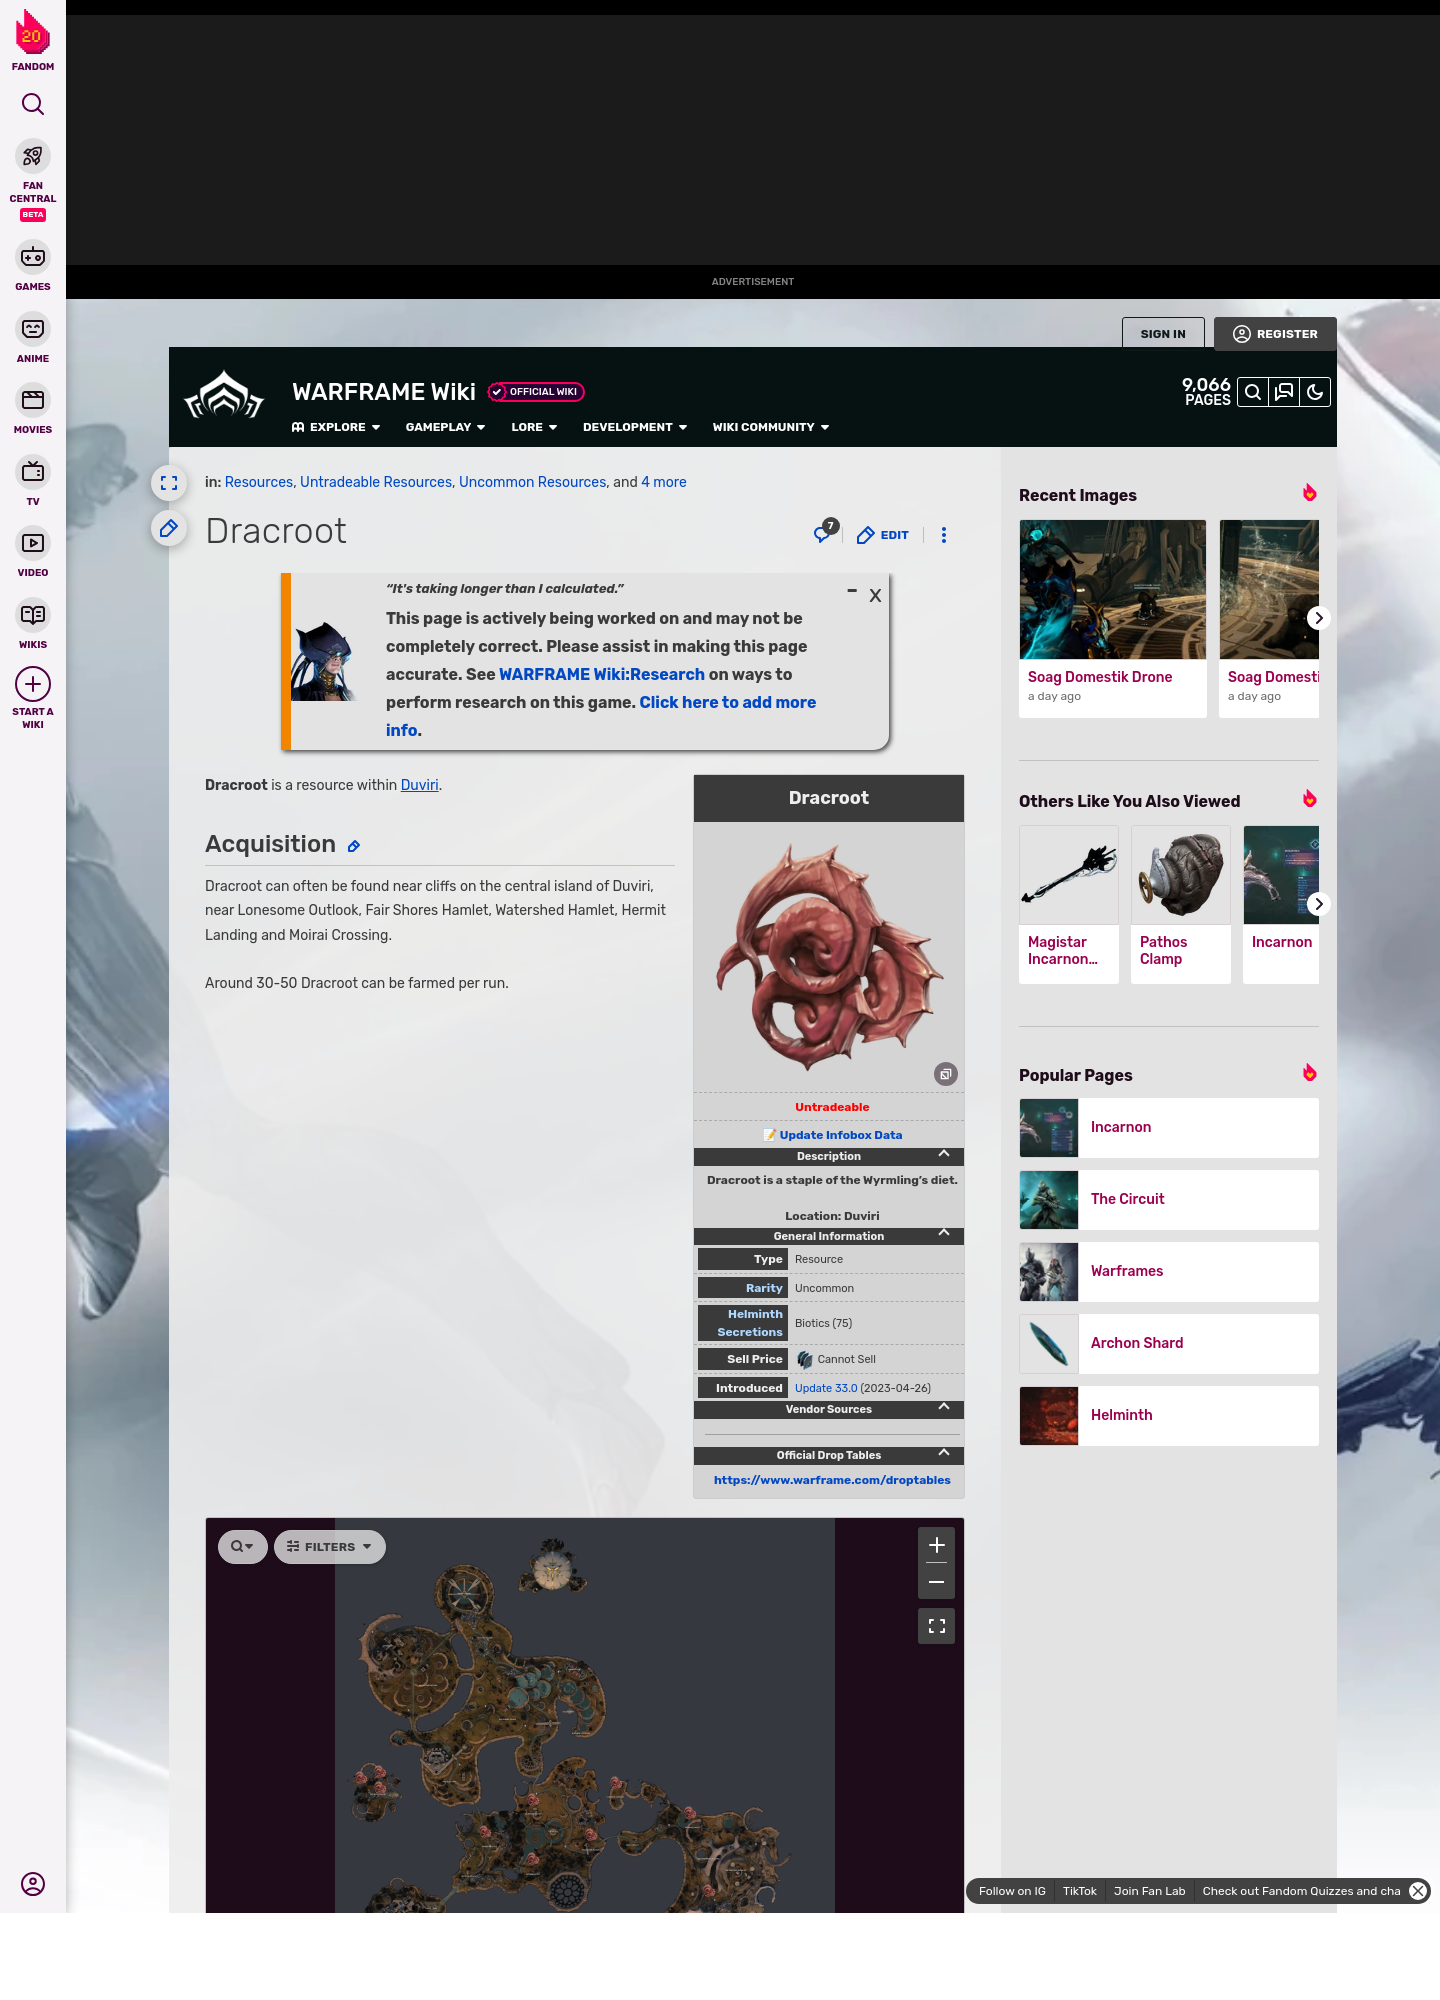The height and width of the screenshot is (2000, 1440).
Task: Zoom in on the Duviri map
Action: (937, 1545)
